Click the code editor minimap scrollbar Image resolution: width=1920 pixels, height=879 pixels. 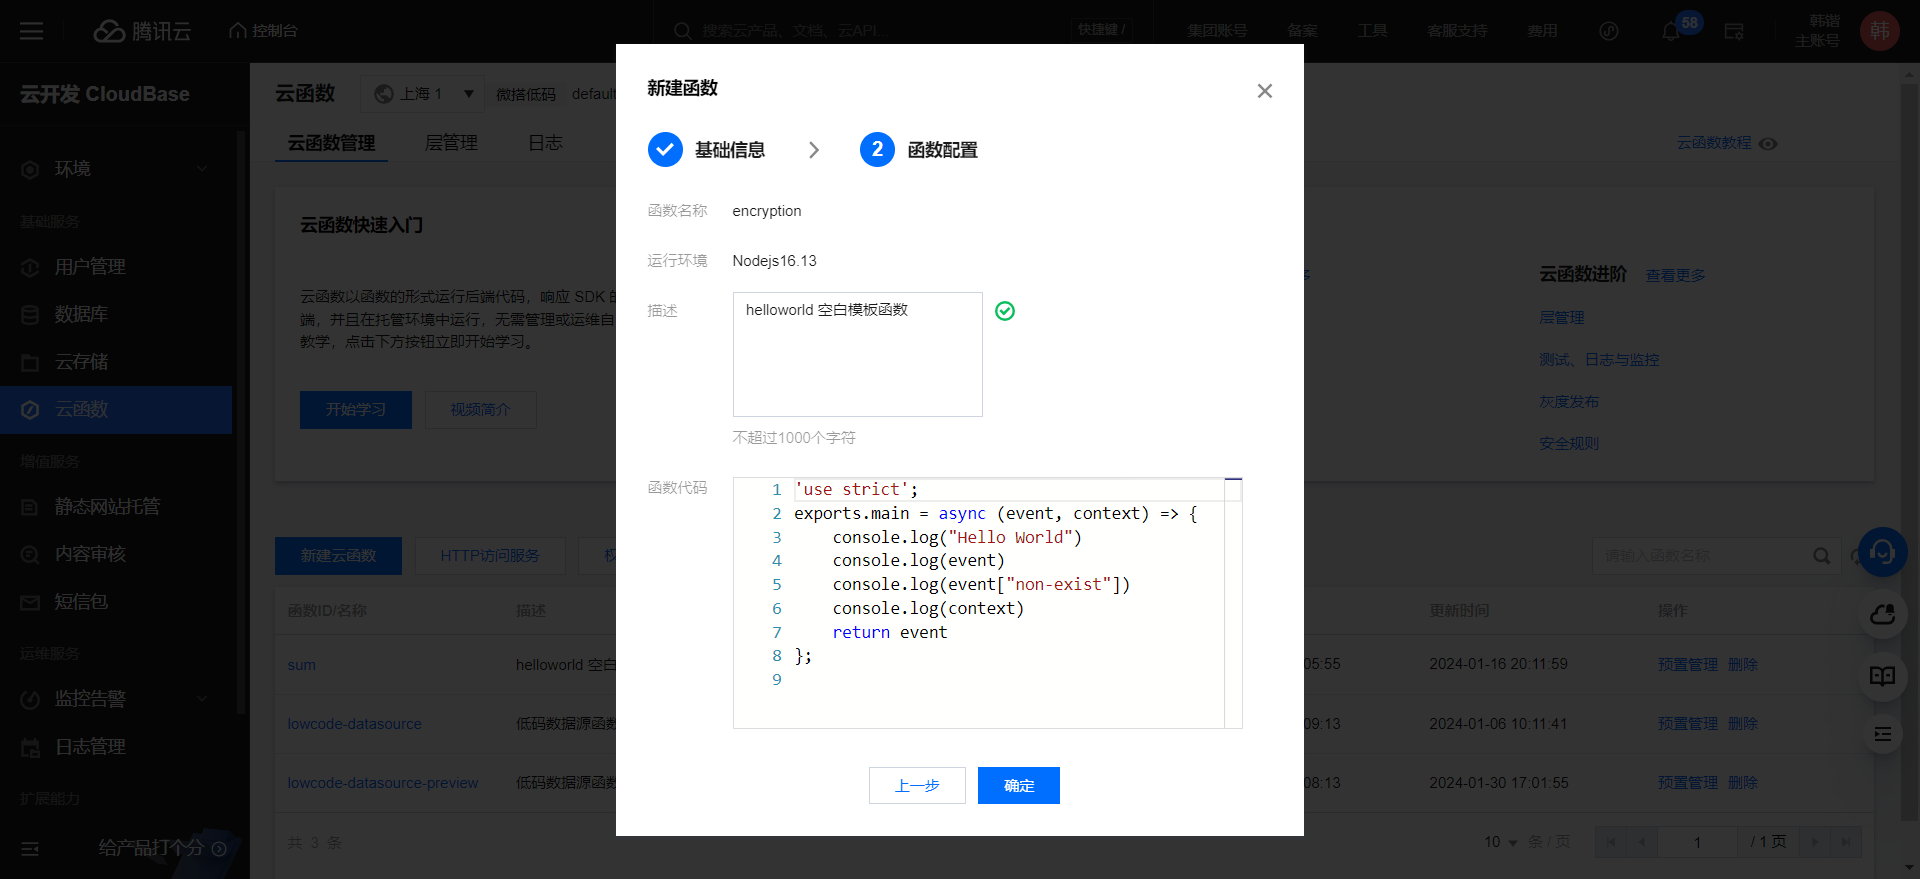pyautogui.click(x=1233, y=602)
